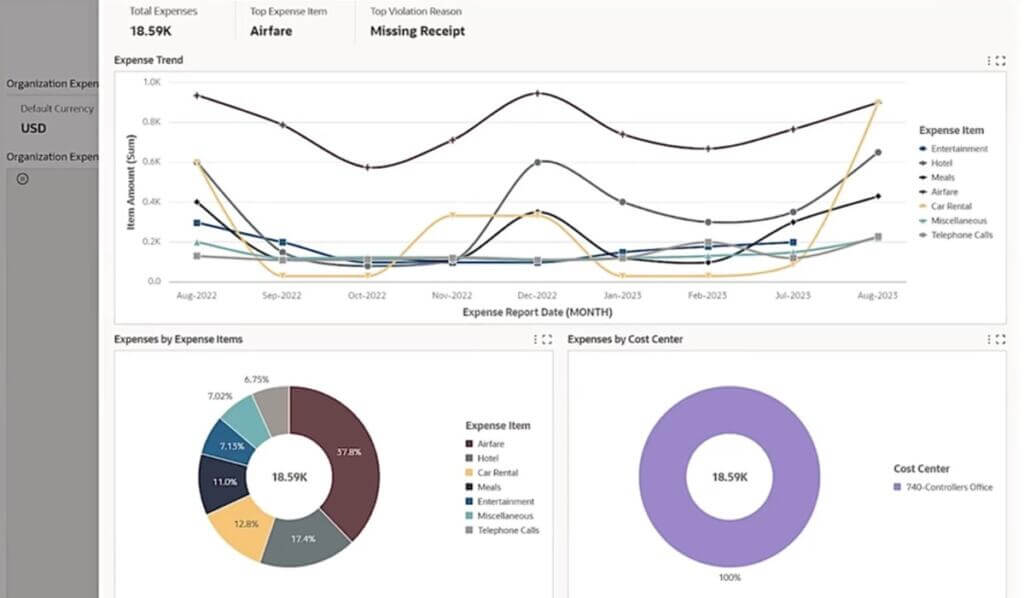Maximize the Expenses by Cost Center visualization
This screenshot has width=1024, height=598.
point(999,340)
